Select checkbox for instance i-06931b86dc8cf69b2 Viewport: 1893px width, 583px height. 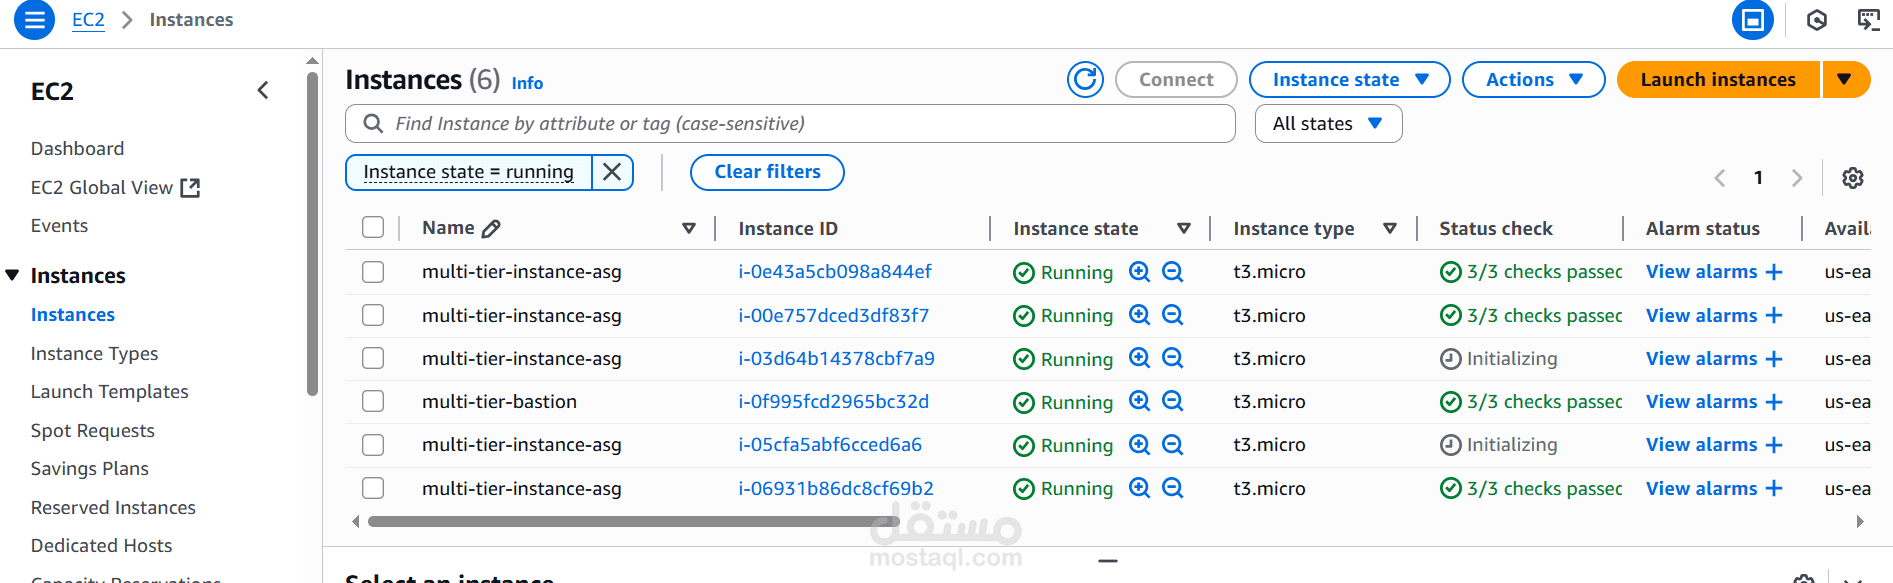click(373, 488)
